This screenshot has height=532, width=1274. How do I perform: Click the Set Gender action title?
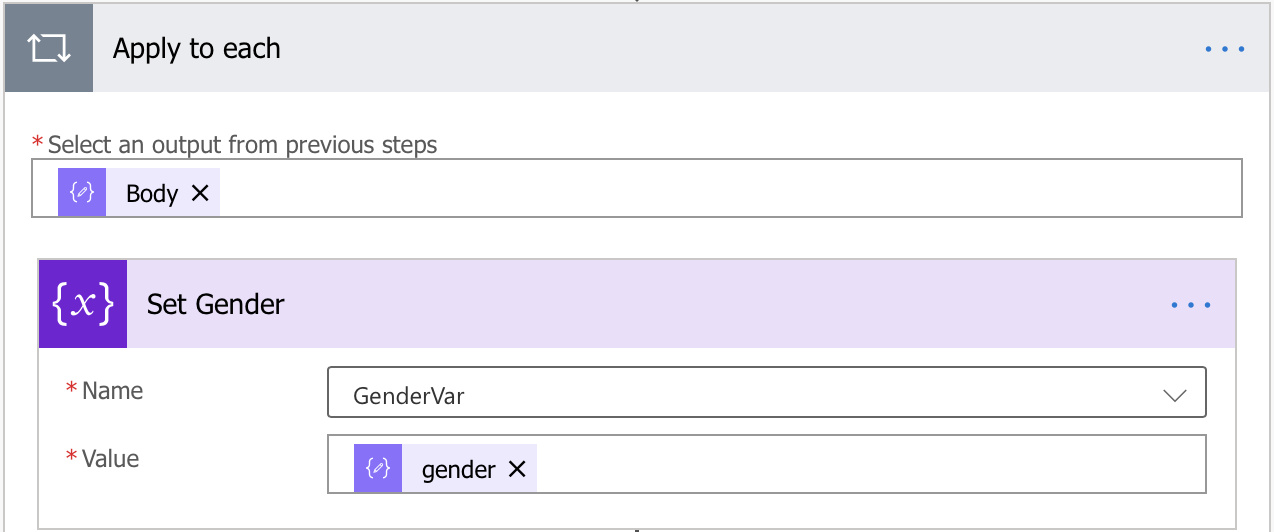click(216, 304)
